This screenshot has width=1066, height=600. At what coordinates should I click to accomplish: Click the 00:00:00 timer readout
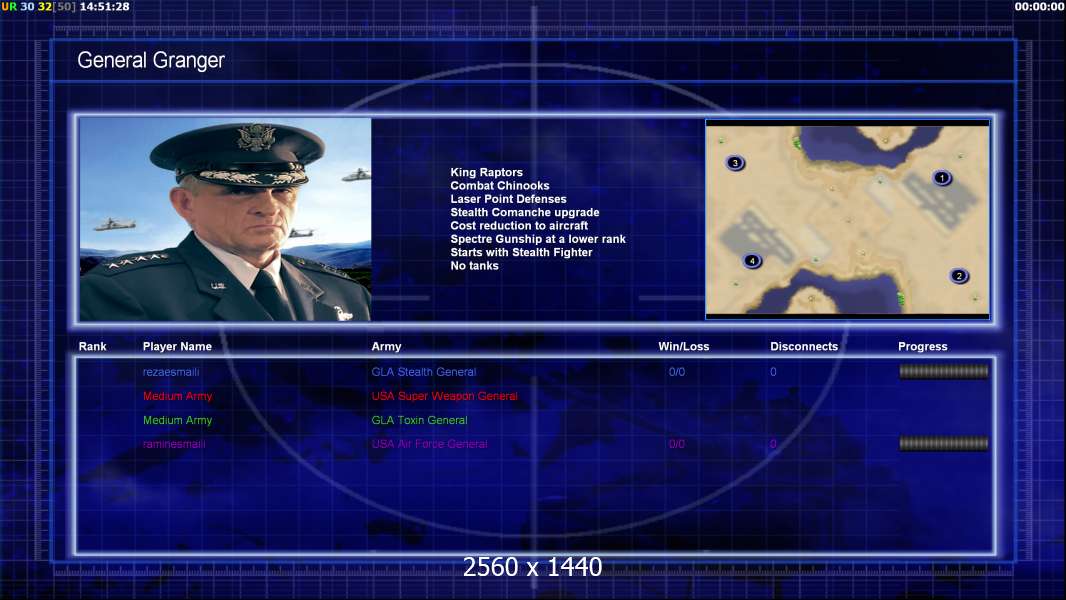[x=1039, y=6]
